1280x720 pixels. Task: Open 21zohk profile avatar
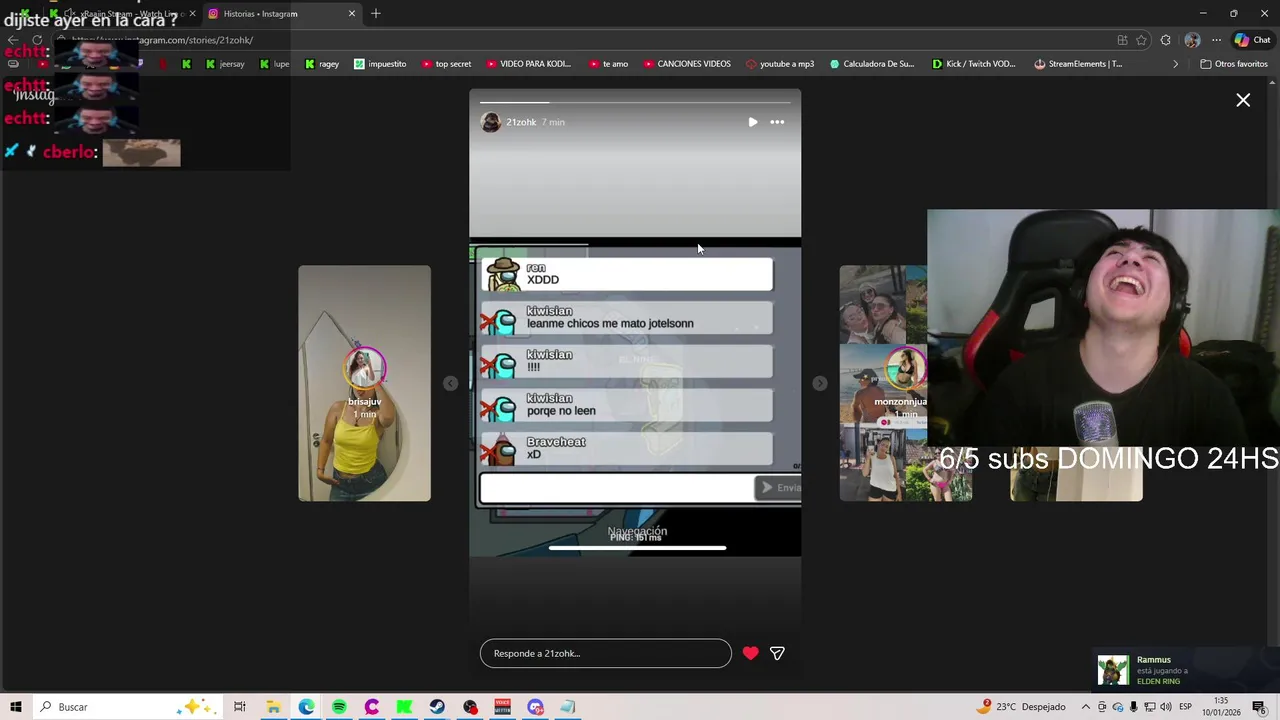coord(490,122)
